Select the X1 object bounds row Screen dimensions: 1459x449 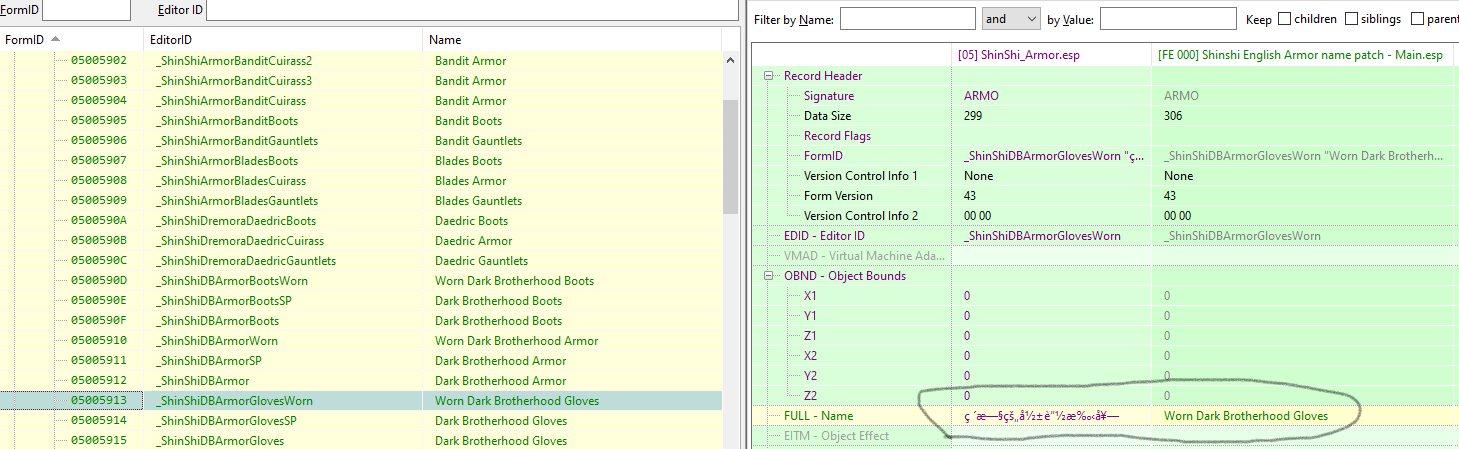pos(1104,296)
